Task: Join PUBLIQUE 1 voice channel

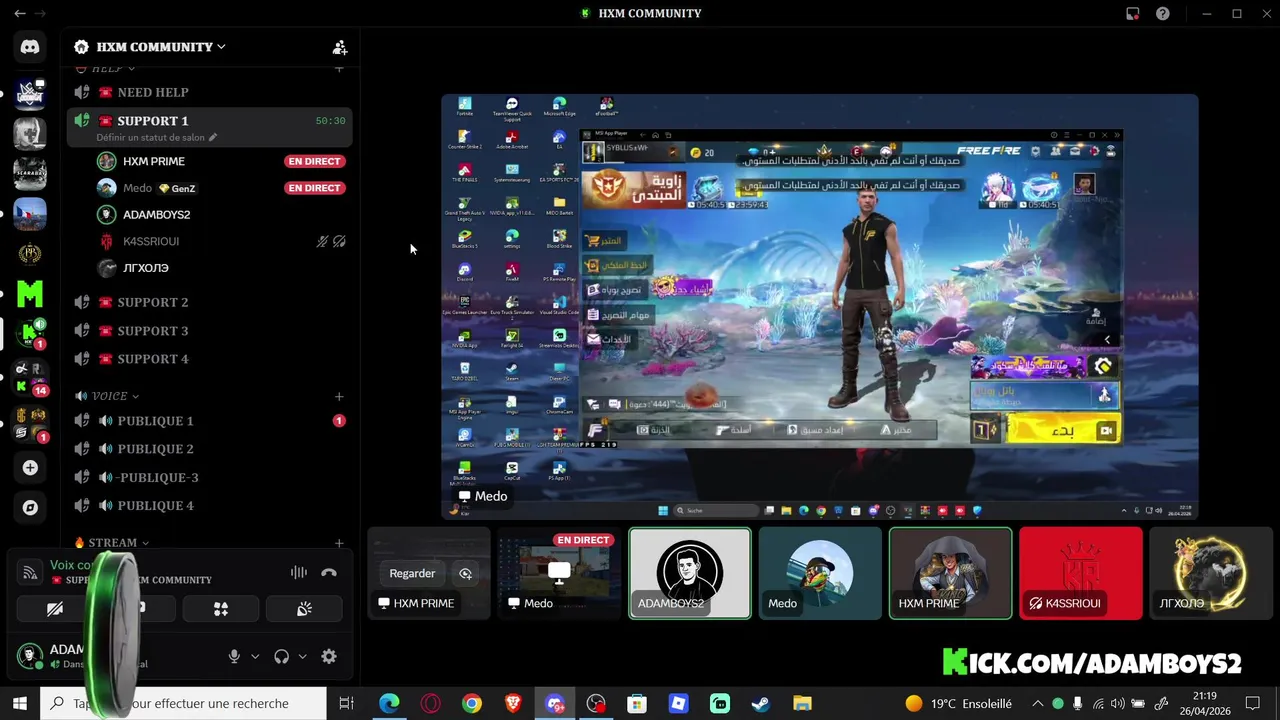Action: coord(210,421)
